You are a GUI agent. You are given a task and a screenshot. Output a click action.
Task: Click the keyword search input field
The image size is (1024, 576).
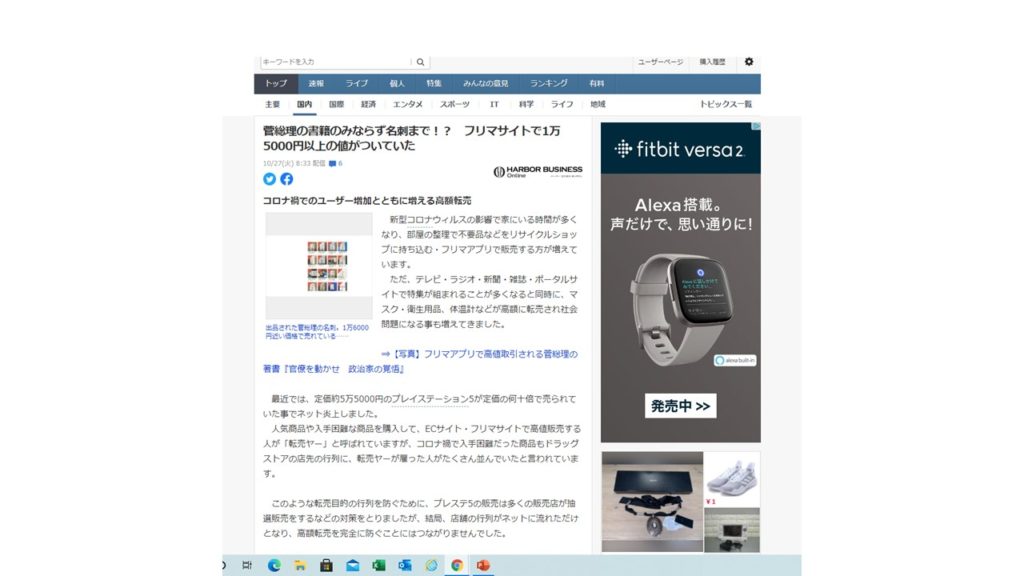point(335,62)
